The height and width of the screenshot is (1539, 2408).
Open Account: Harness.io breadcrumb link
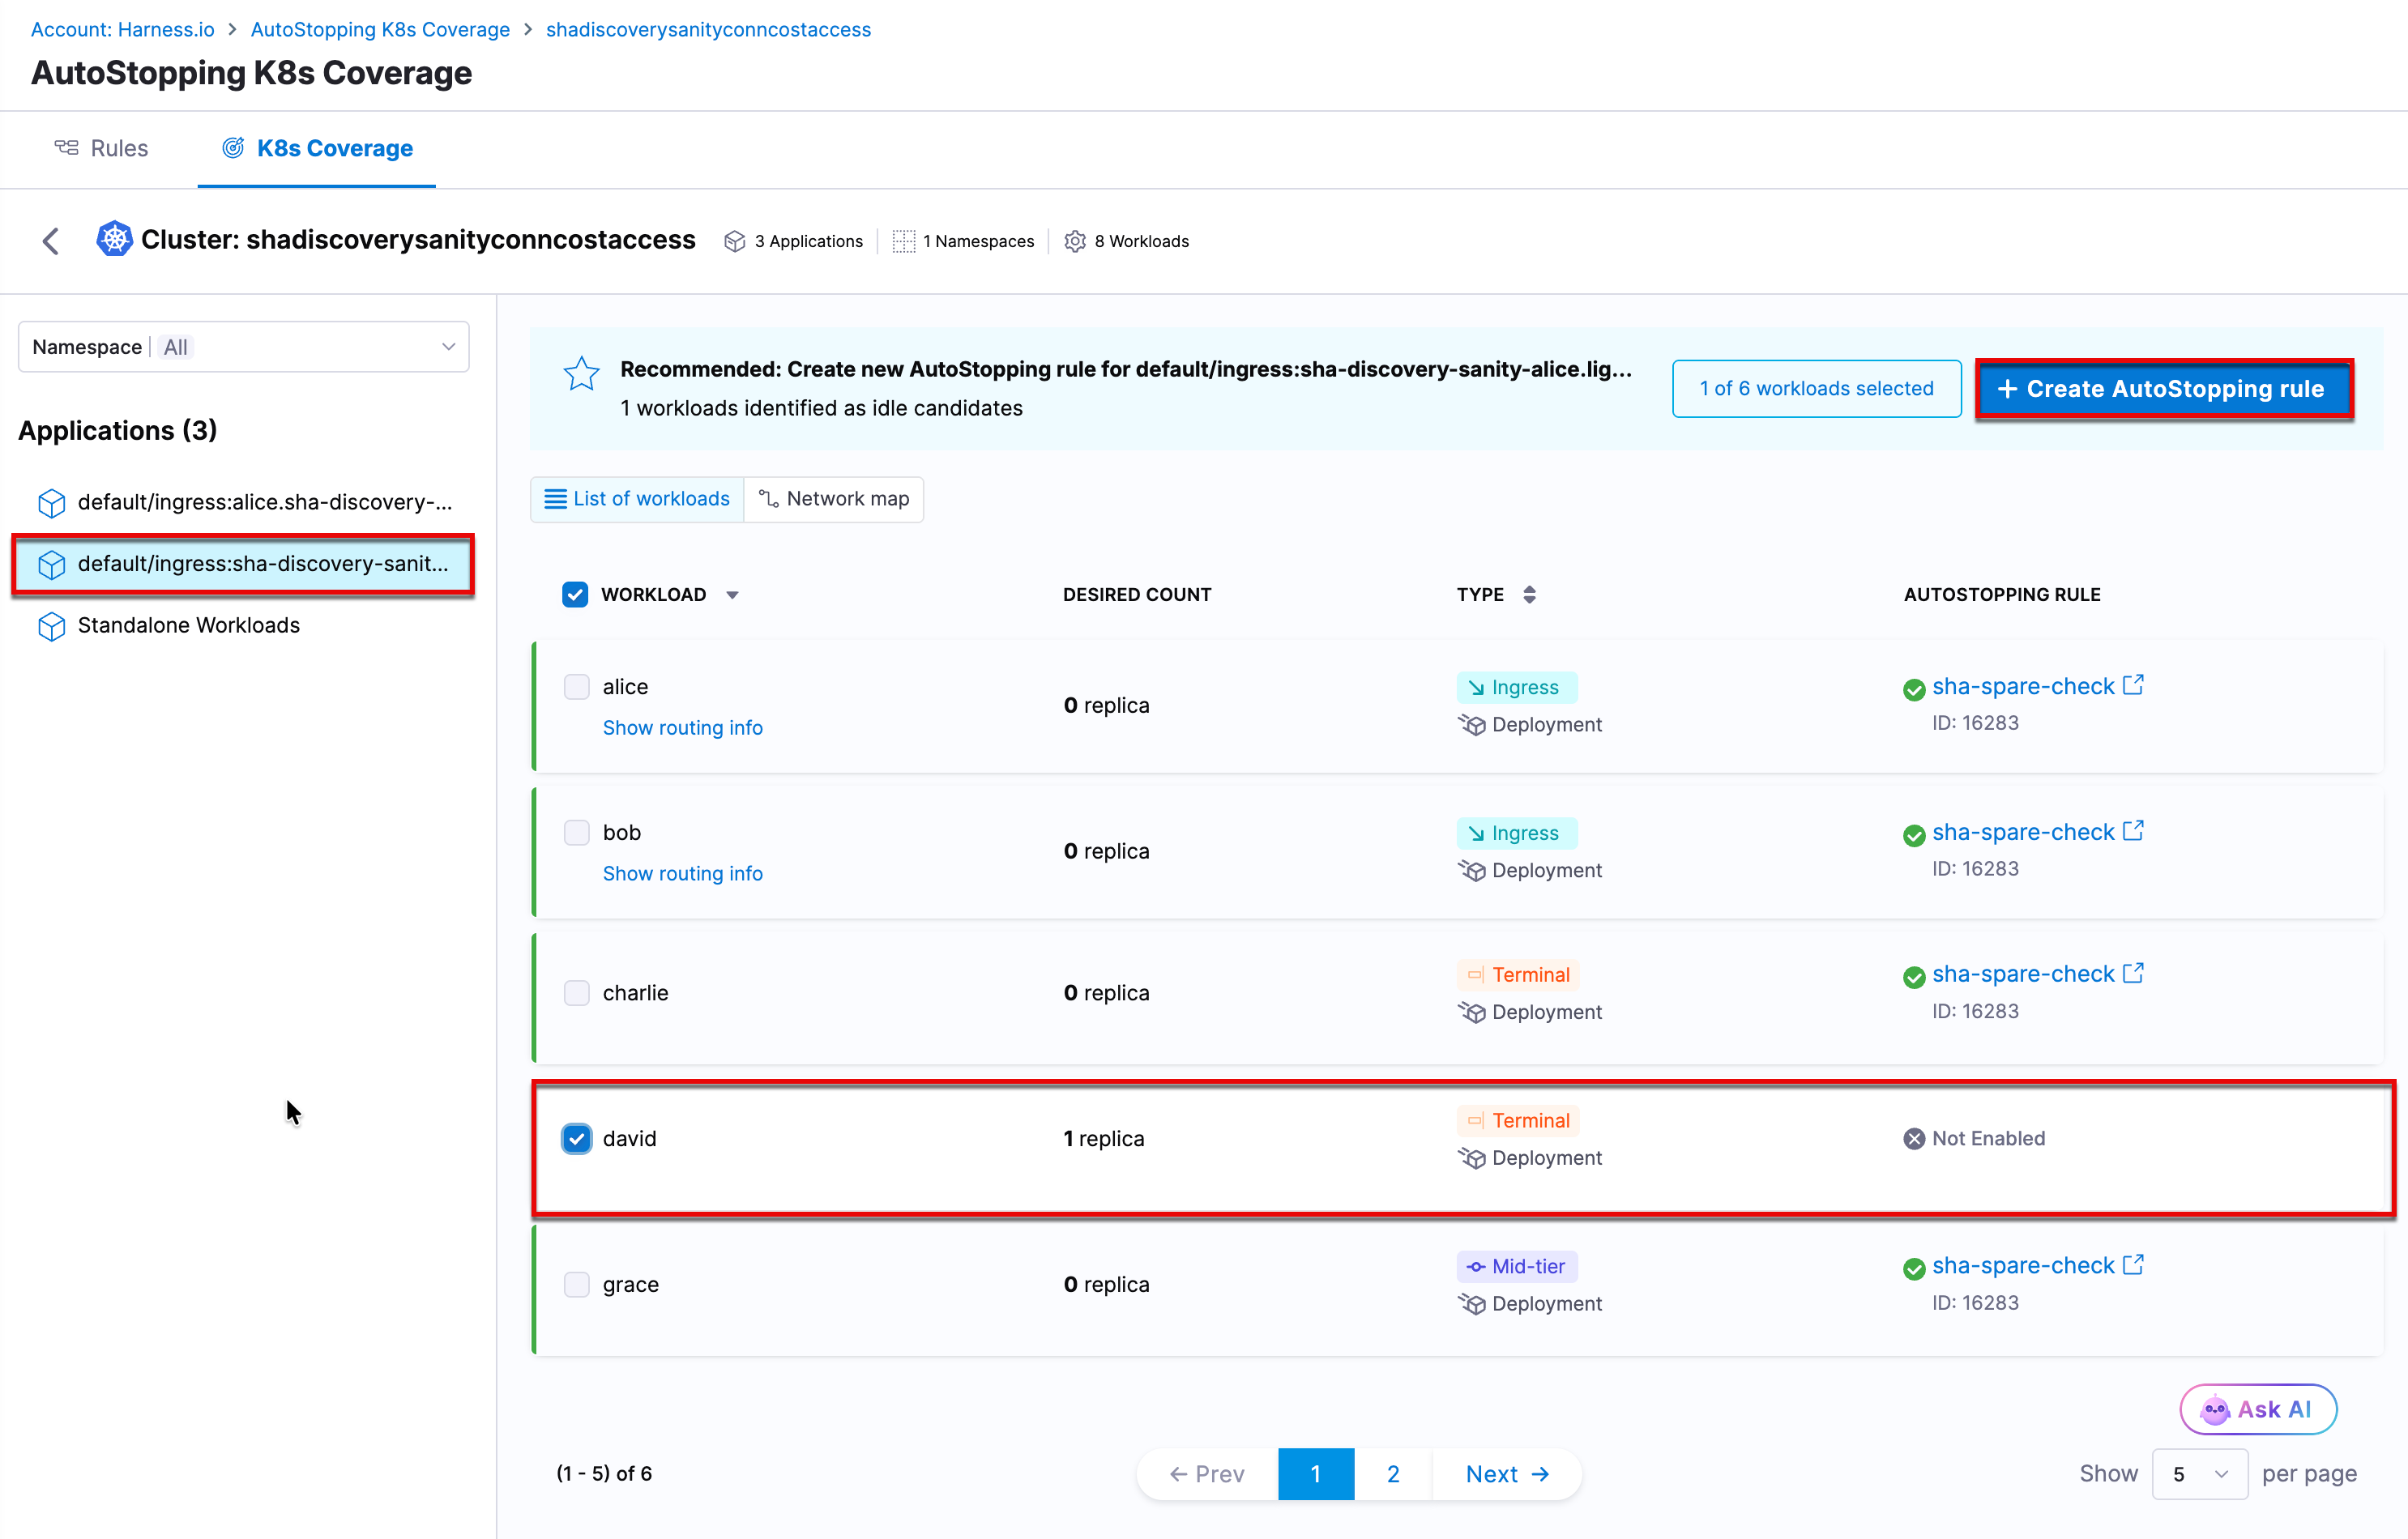coord(123,29)
